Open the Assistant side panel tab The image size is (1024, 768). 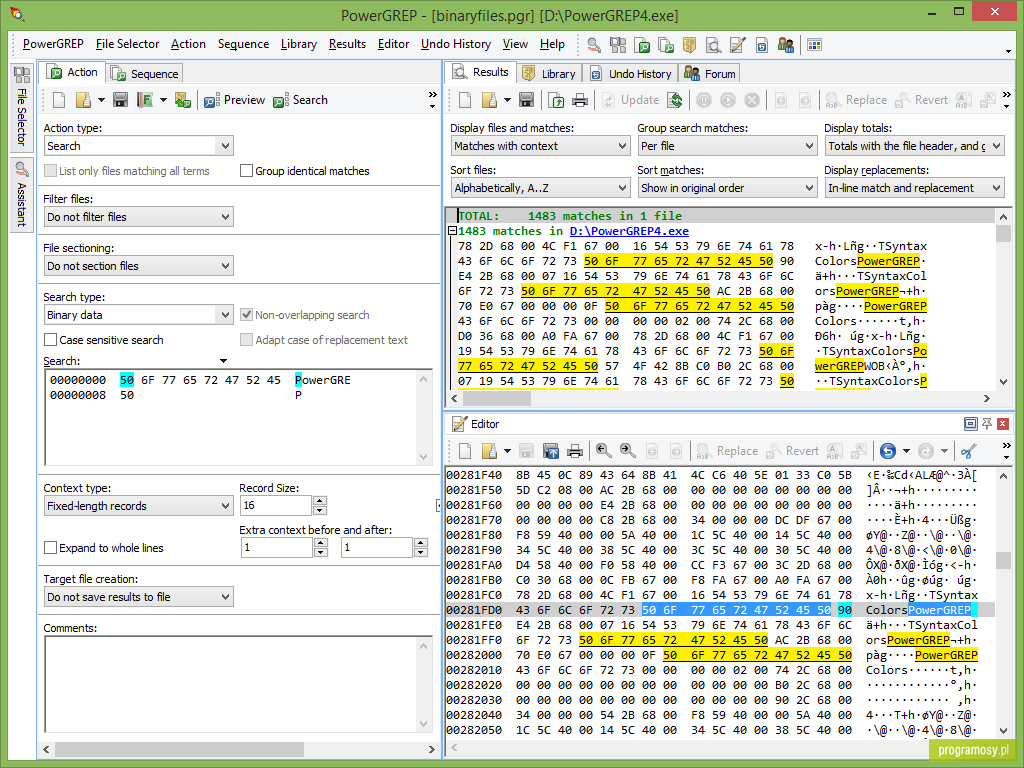(x=22, y=195)
